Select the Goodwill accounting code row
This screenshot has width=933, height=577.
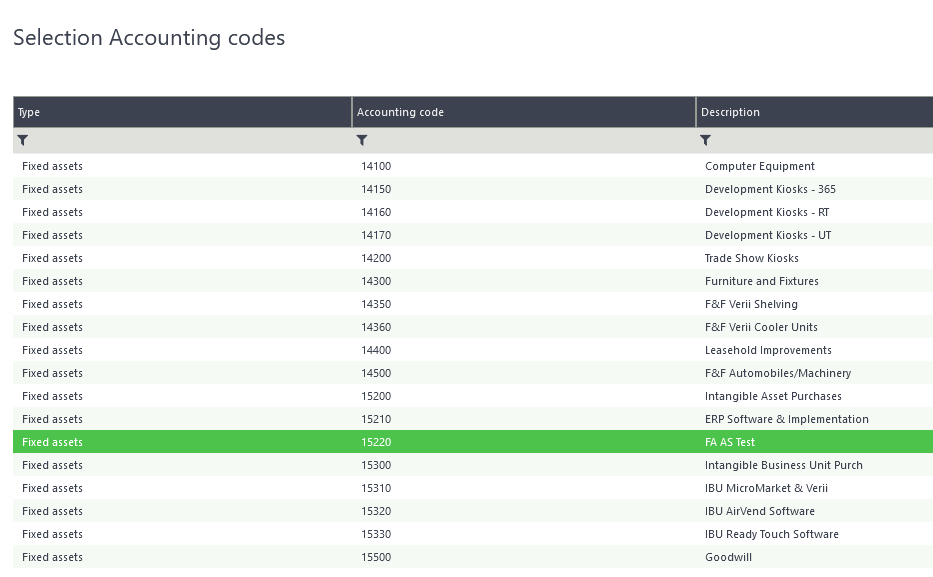pos(726,557)
